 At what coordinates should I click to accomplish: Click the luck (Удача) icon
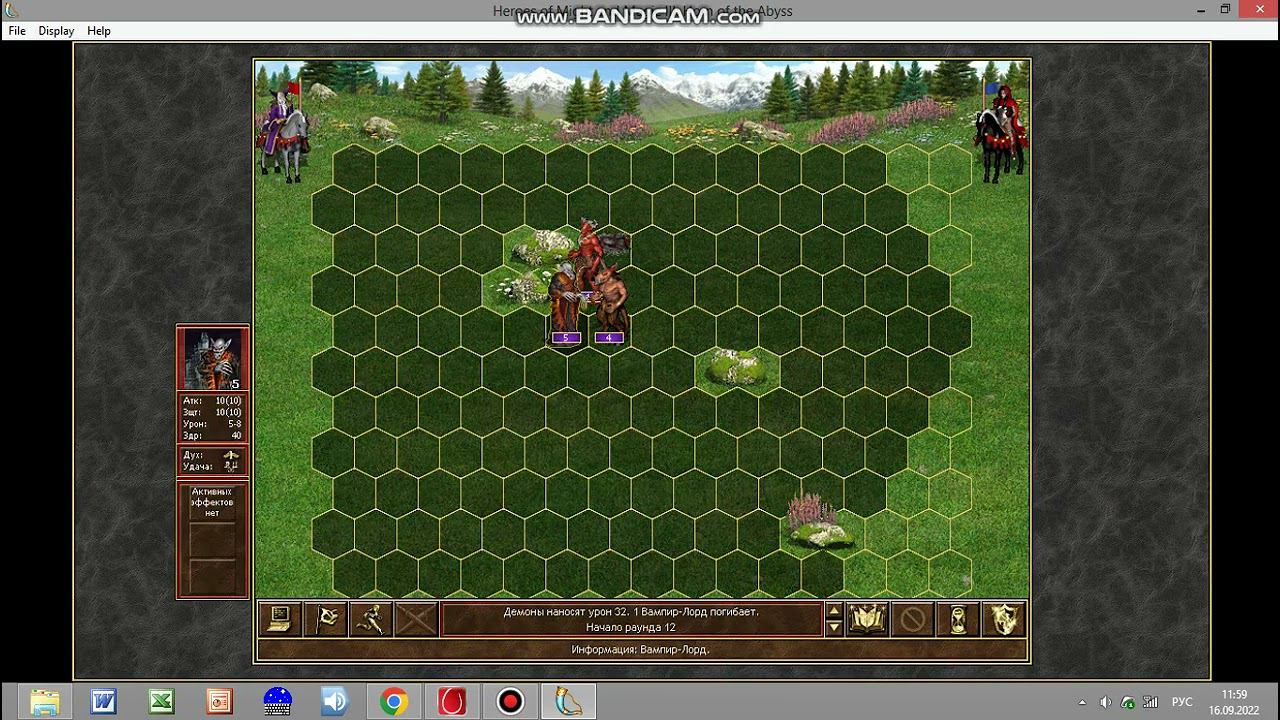tap(231, 467)
